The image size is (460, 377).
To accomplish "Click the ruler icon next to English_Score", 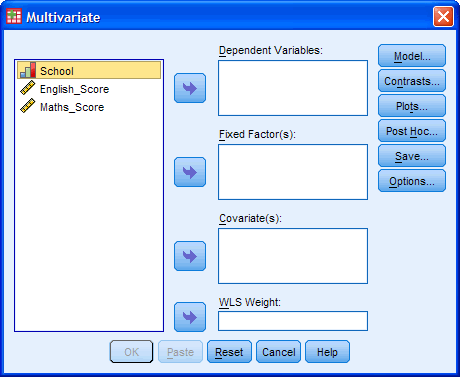I will point(28,88).
